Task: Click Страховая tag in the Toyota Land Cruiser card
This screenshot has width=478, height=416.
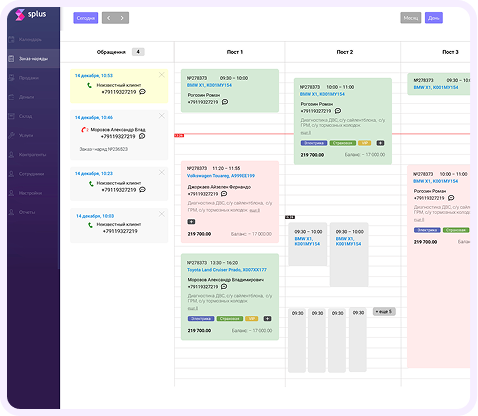Action: [230, 319]
